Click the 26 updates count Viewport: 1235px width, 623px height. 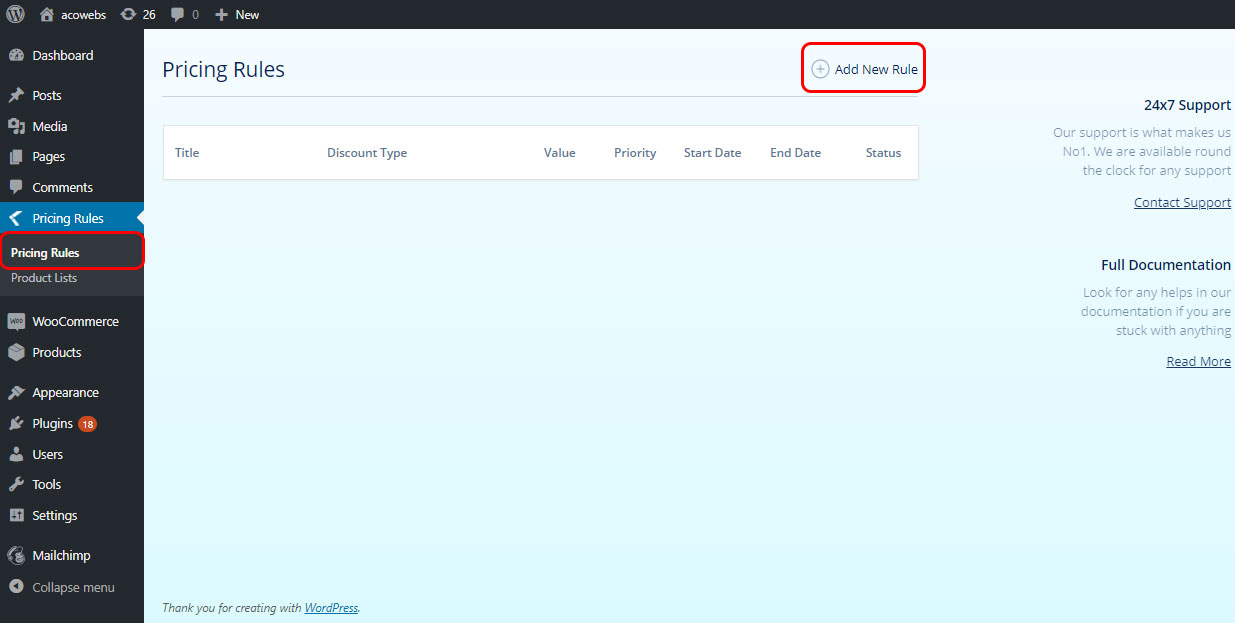149,15
